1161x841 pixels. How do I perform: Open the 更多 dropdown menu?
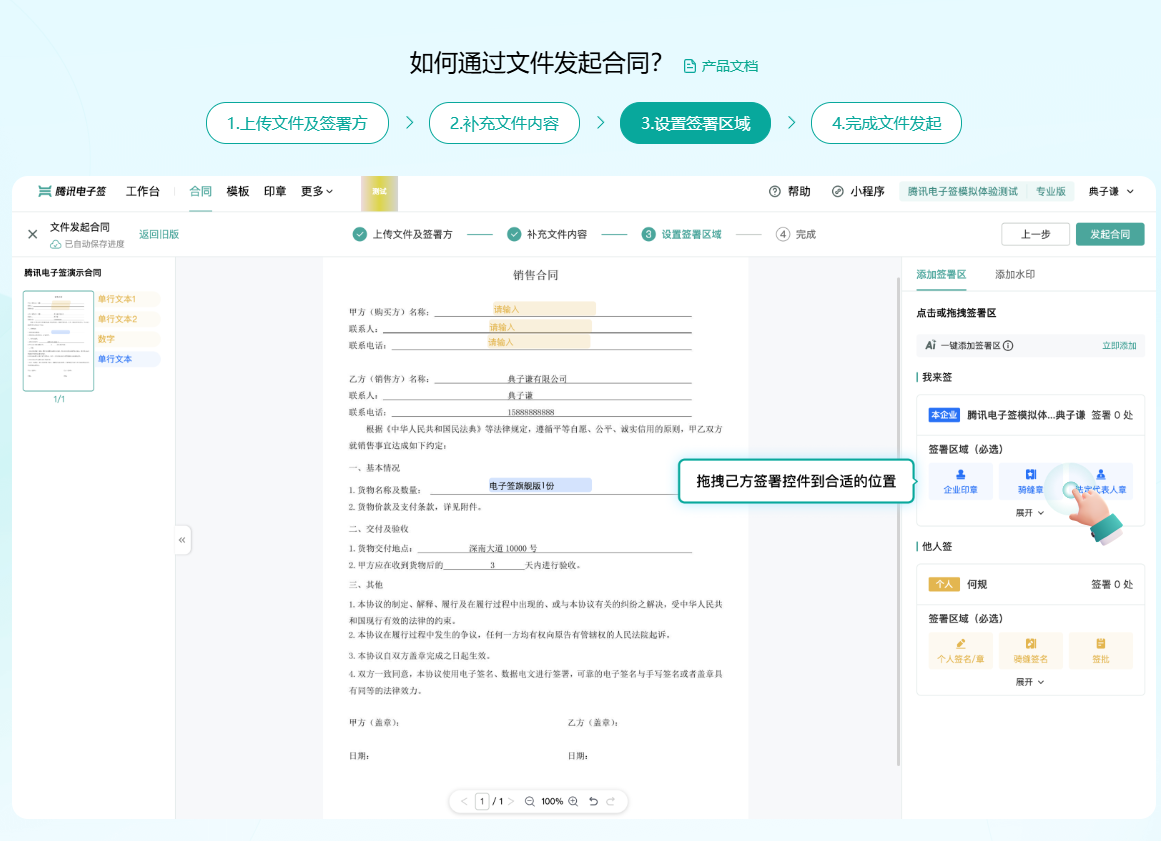[313, 191]
